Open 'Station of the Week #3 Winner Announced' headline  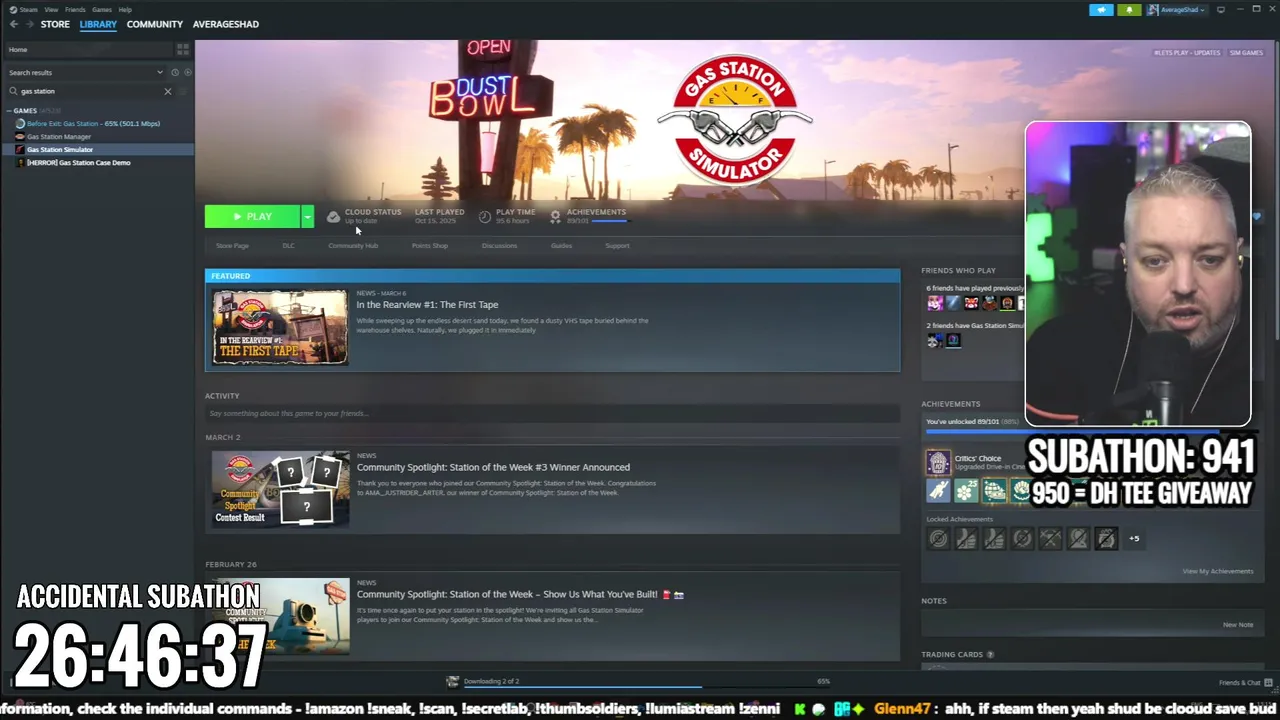[493, 467]
